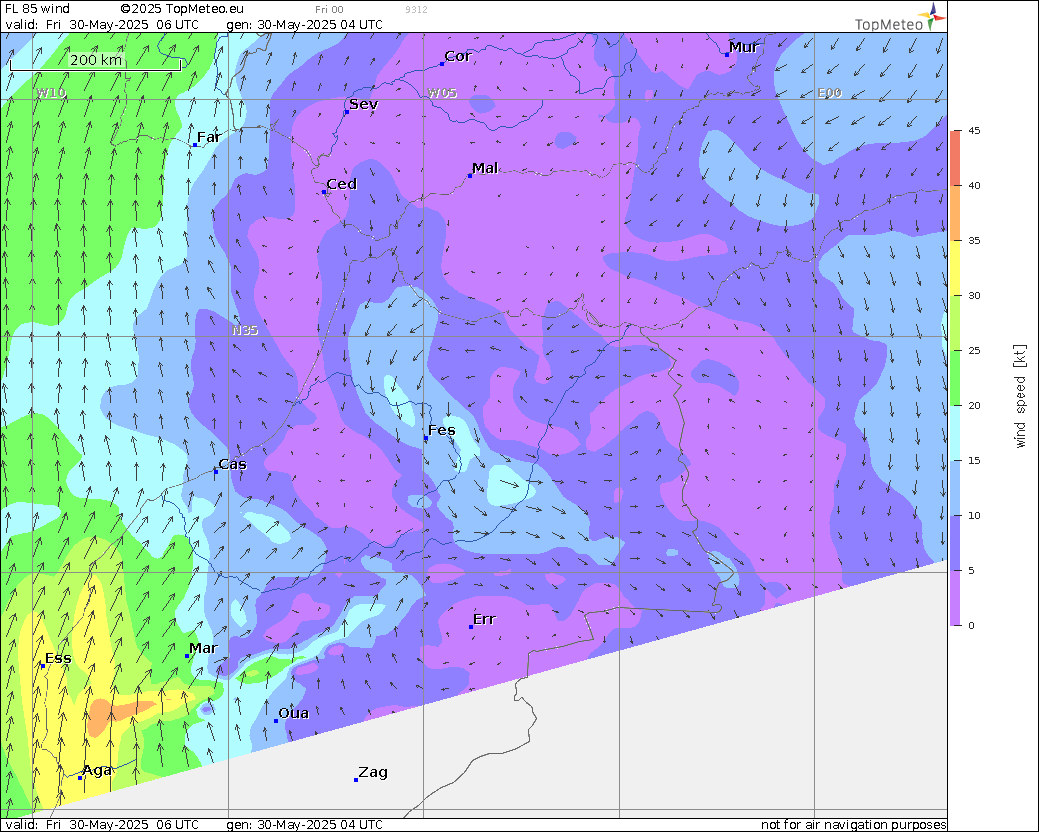
Task: Select the Sev city label
Action: (363, 104)
